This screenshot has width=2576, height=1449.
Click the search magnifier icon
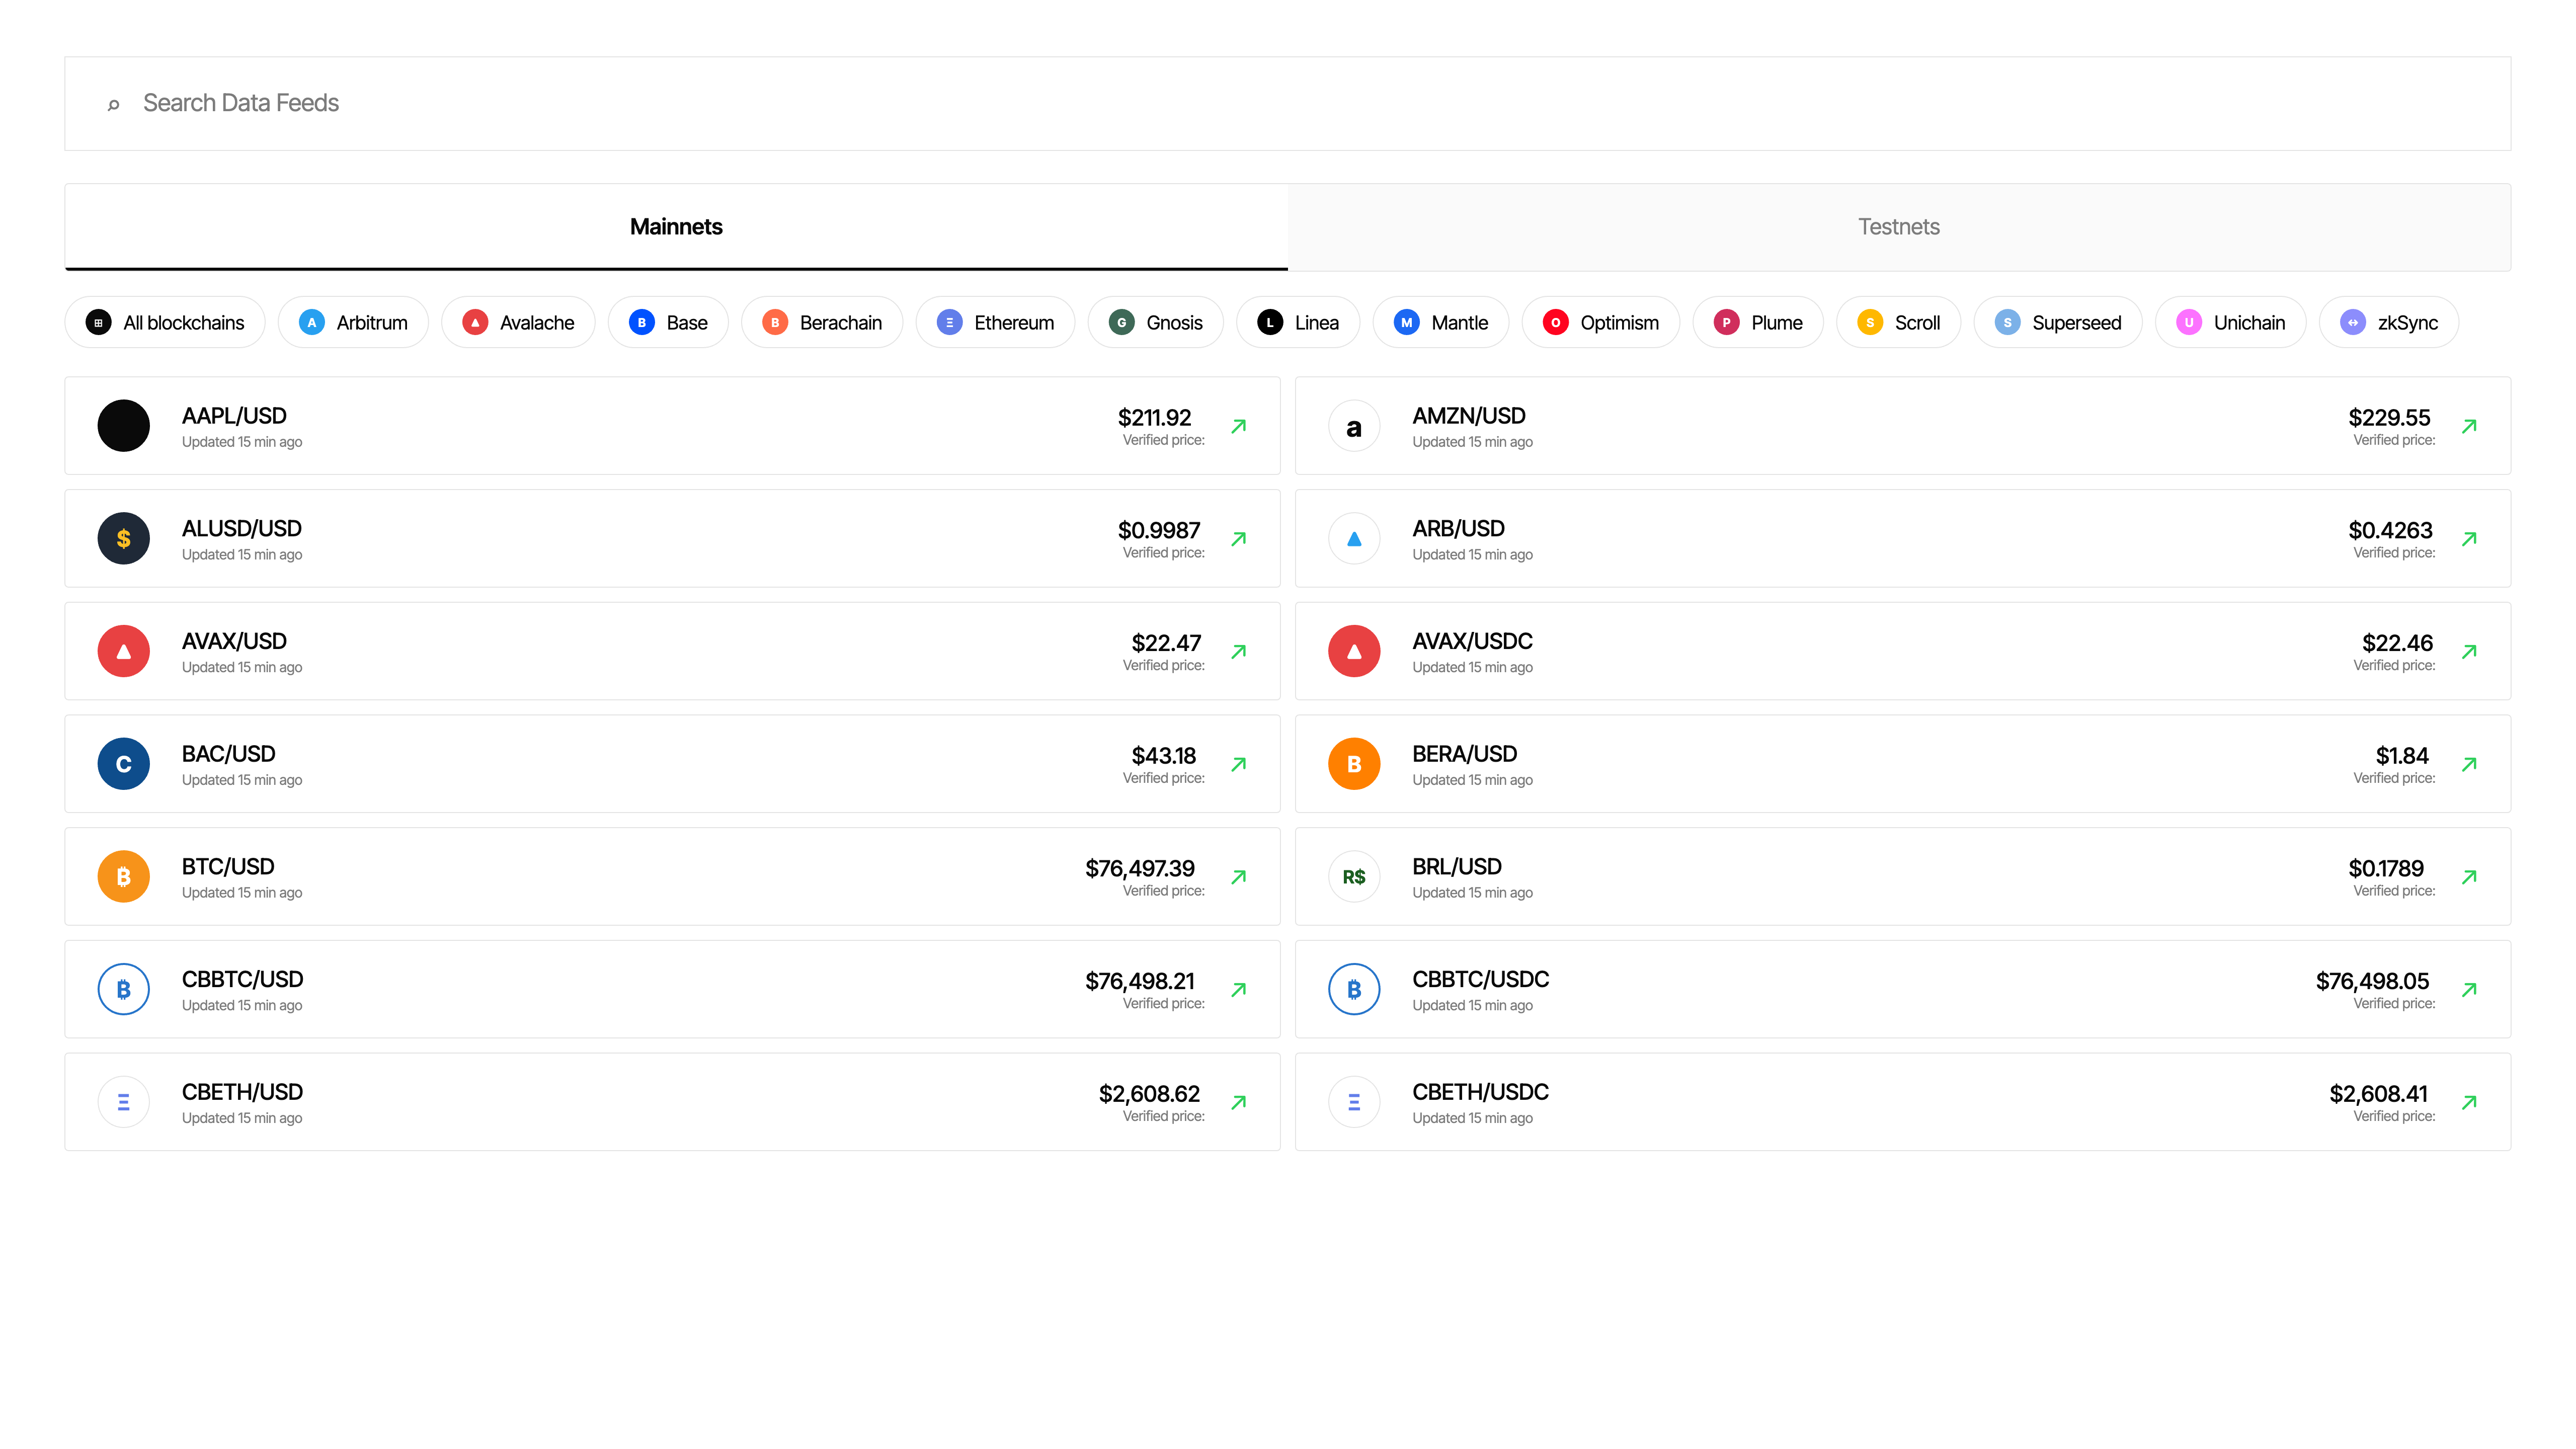[114, 104]
